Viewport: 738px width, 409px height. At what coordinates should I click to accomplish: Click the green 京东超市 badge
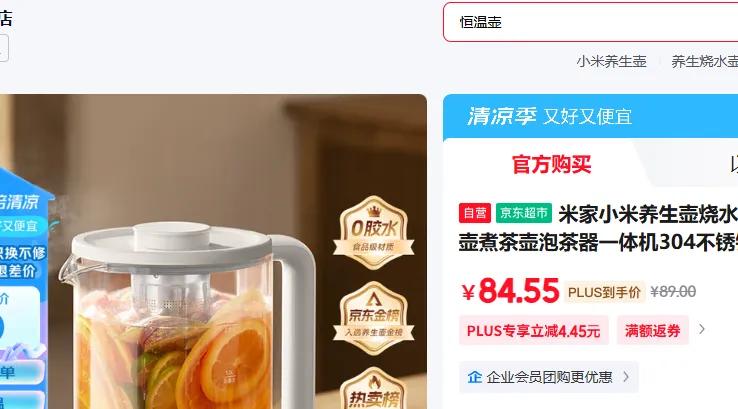point(524,213)
